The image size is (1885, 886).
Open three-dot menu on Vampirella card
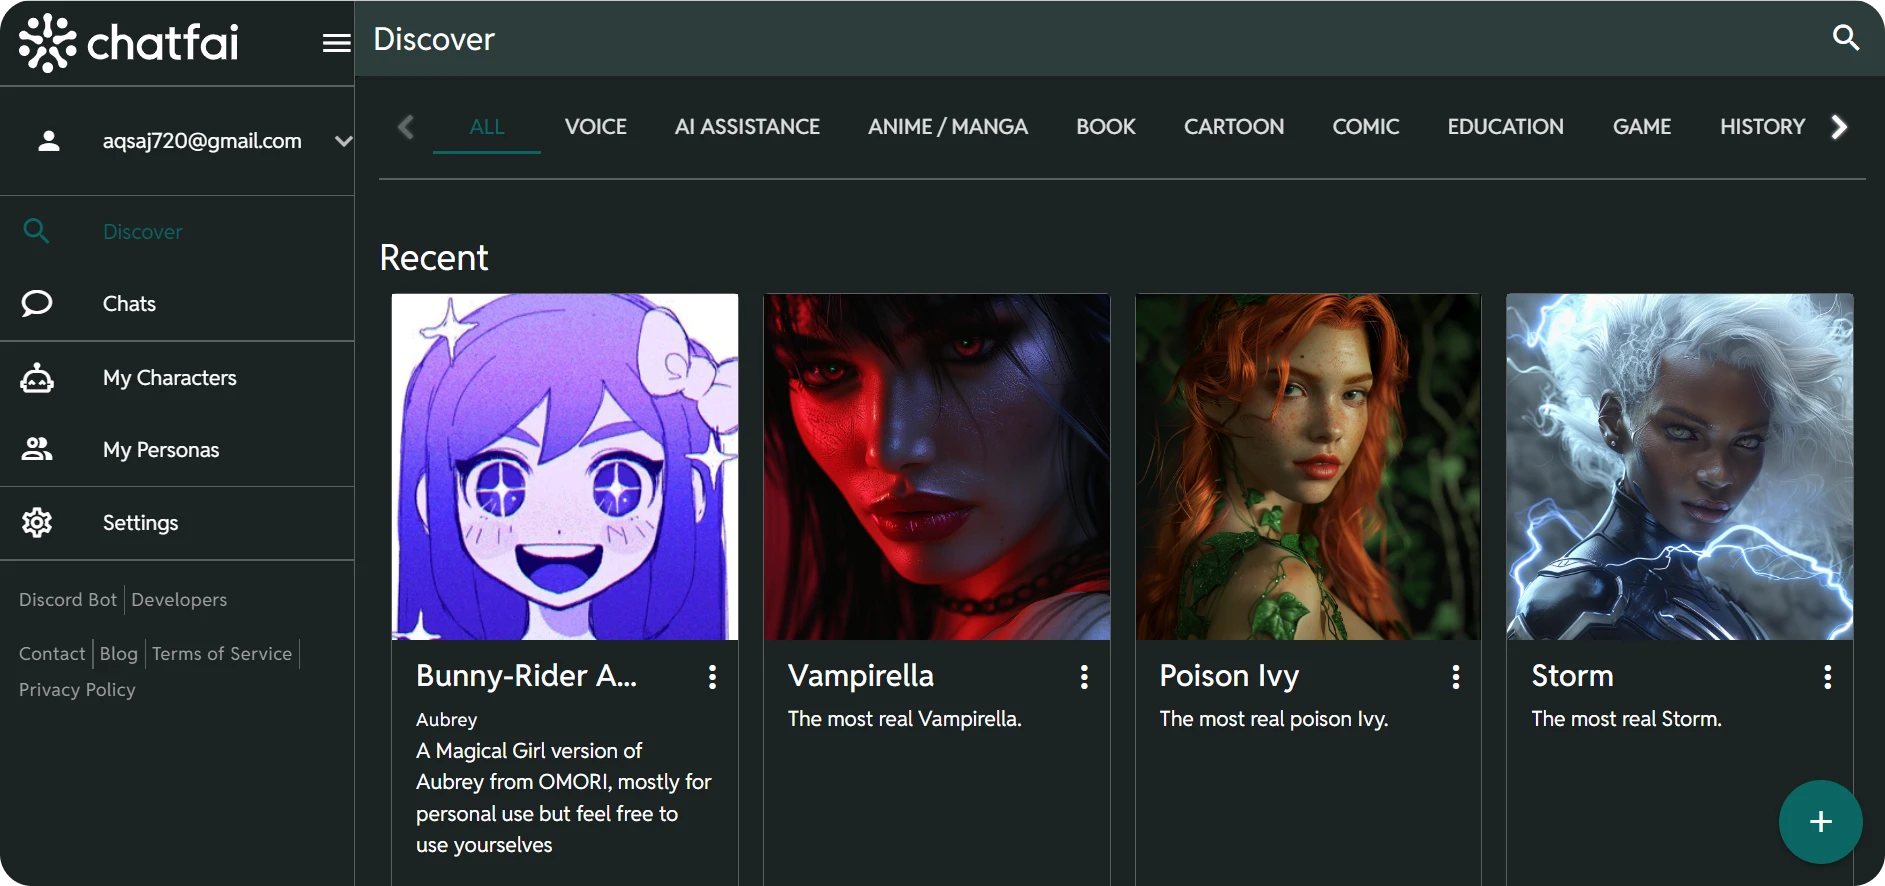pos(1084,677)
